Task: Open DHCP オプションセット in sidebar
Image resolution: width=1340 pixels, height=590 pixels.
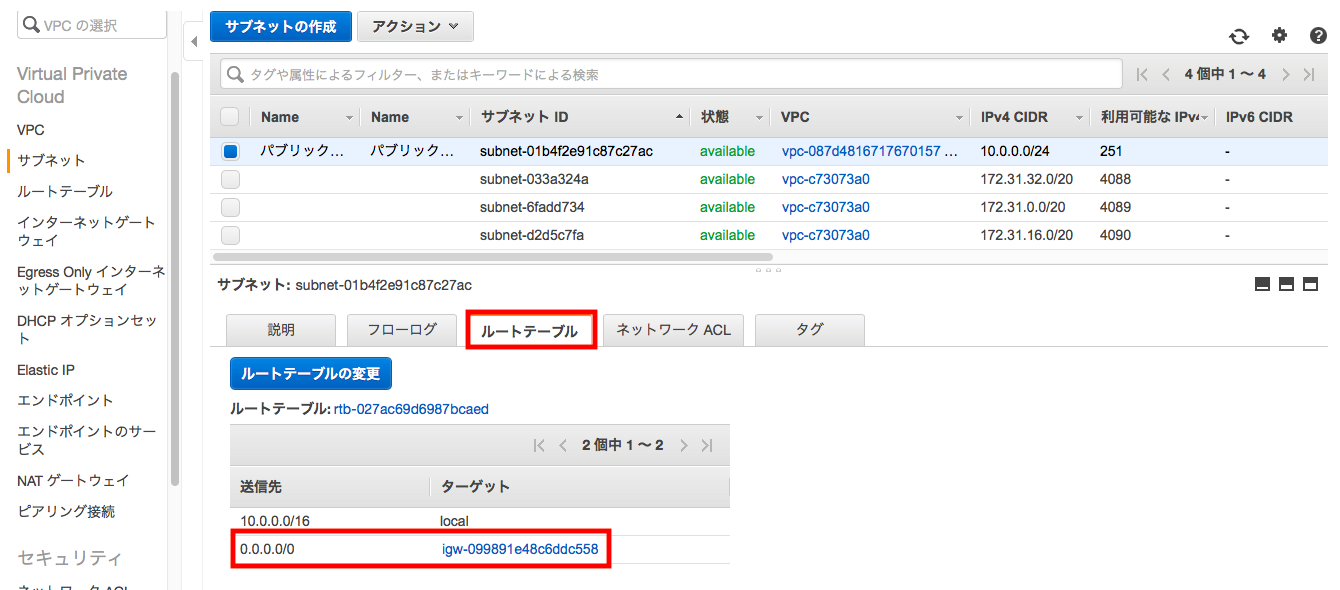Action: [x=87, y=329]
